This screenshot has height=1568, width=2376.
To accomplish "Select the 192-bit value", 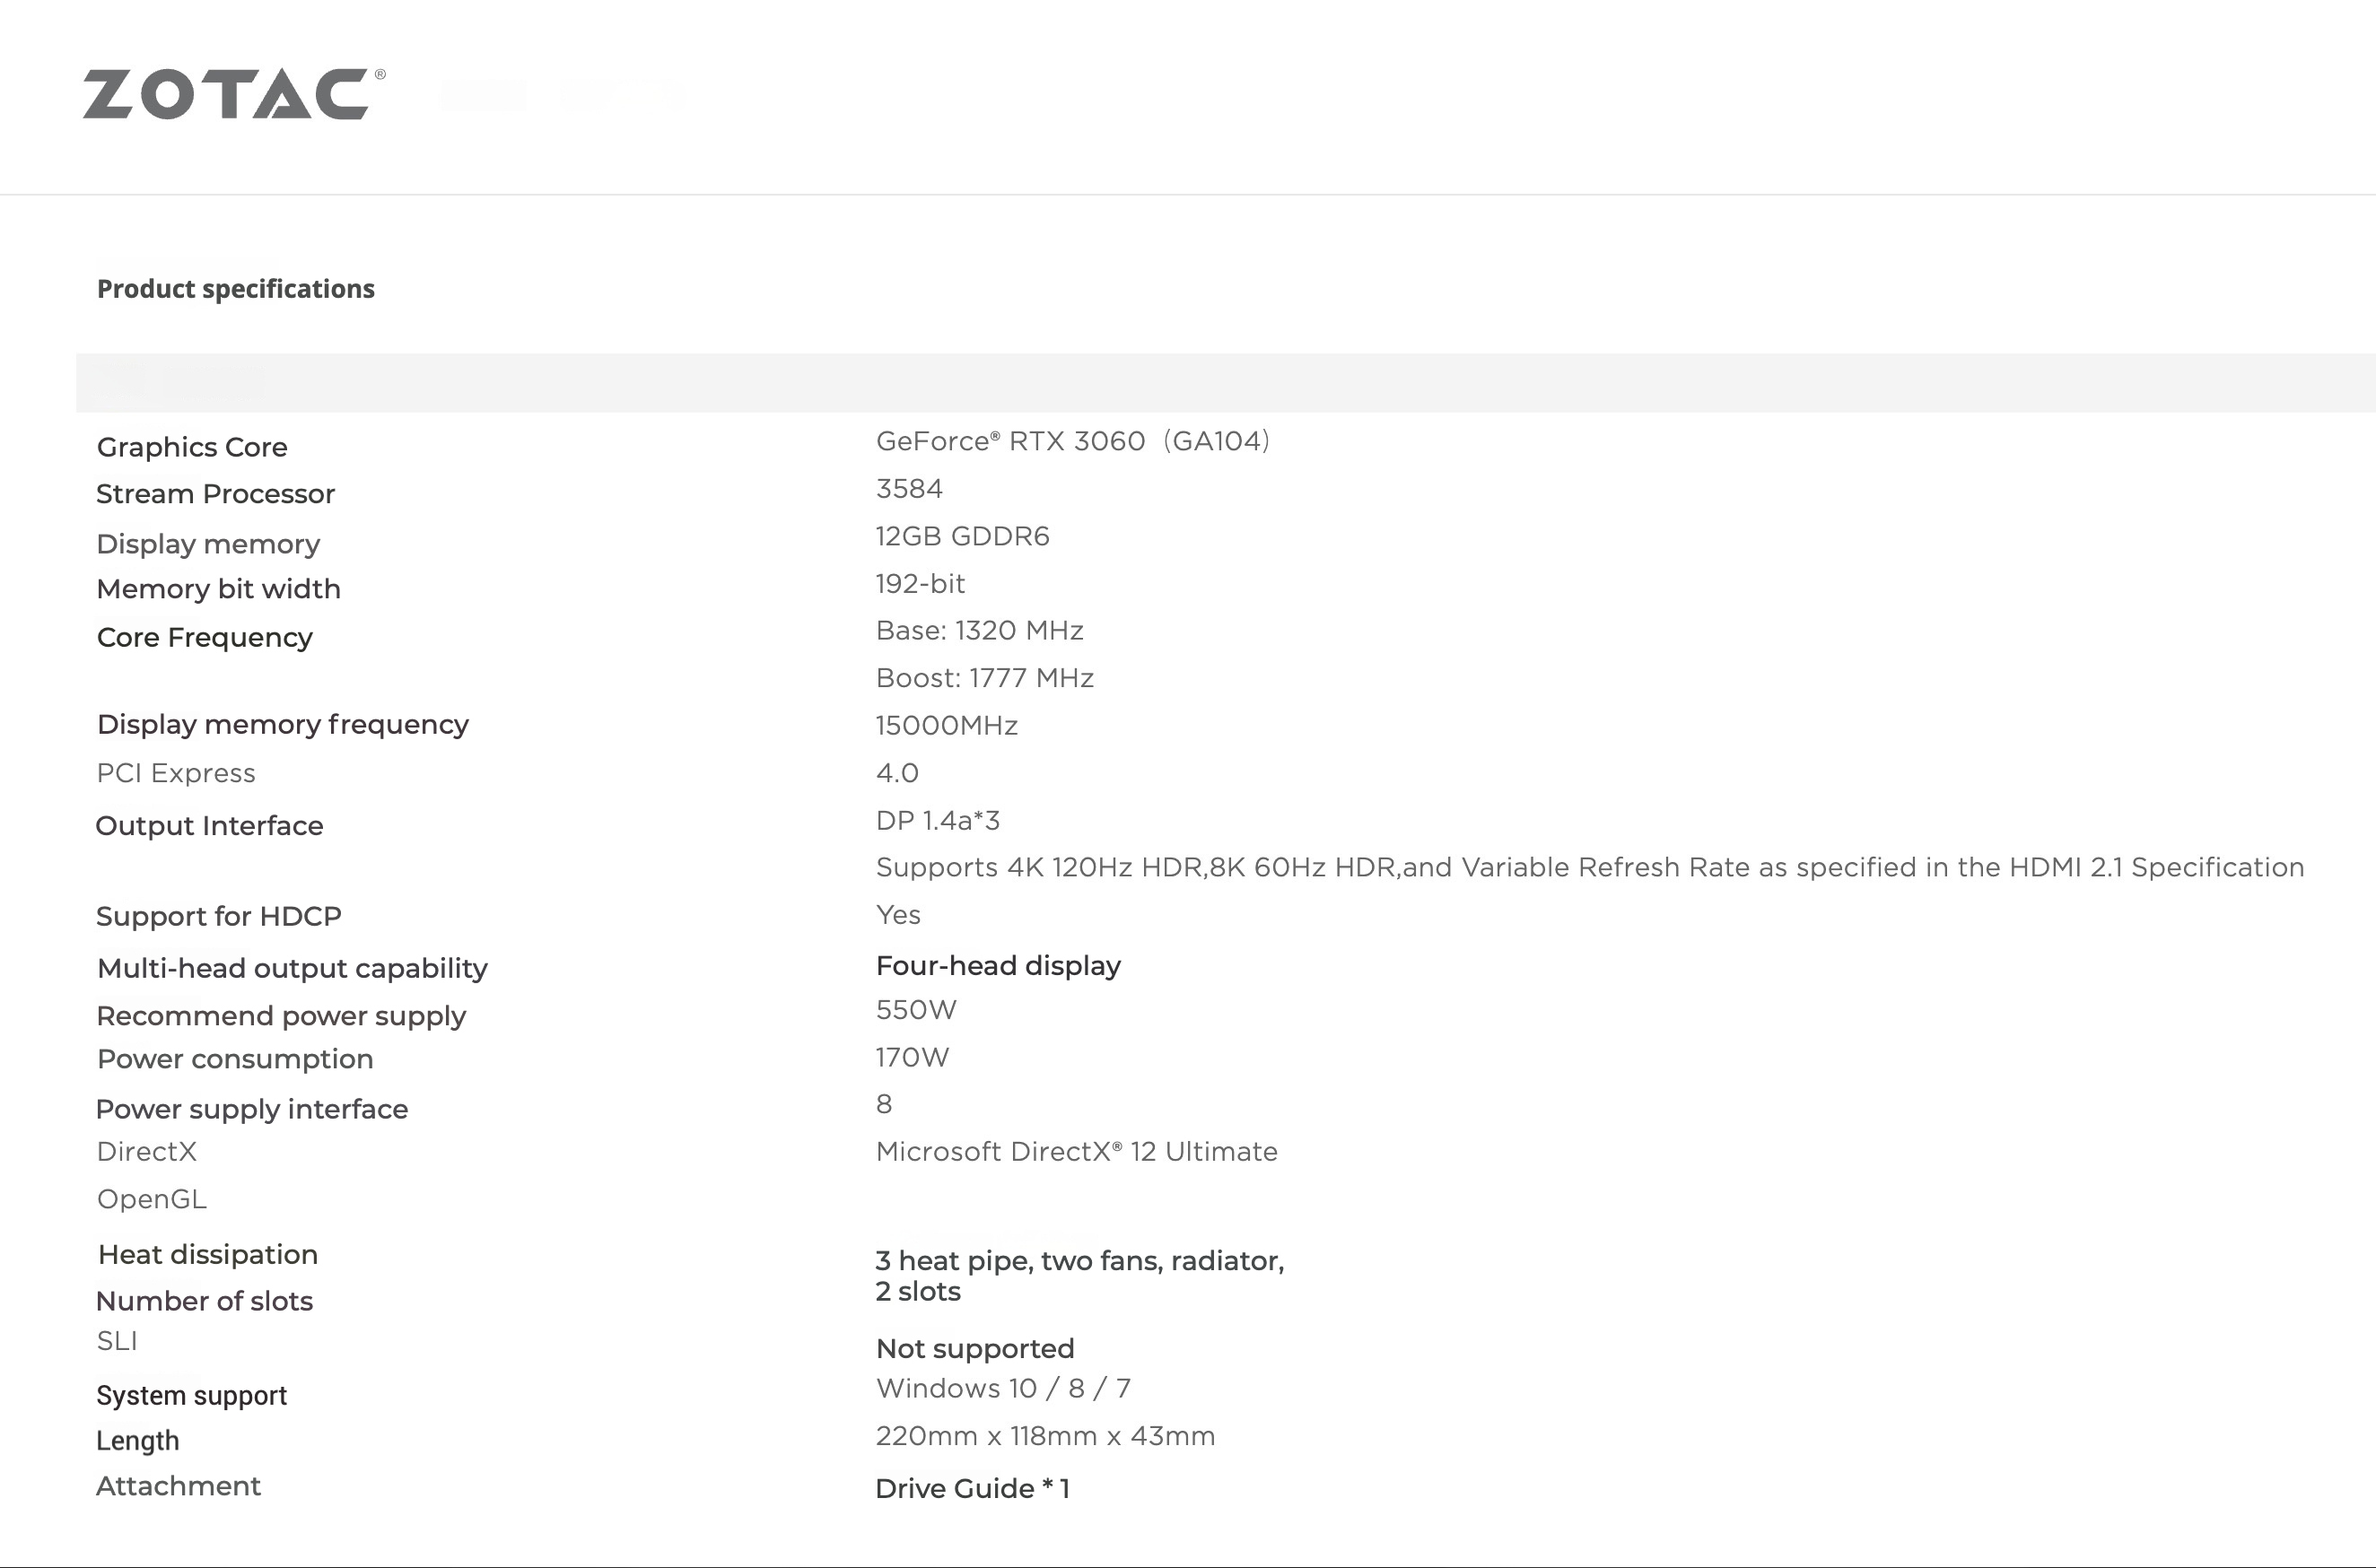I will click(x=920, y=584).
